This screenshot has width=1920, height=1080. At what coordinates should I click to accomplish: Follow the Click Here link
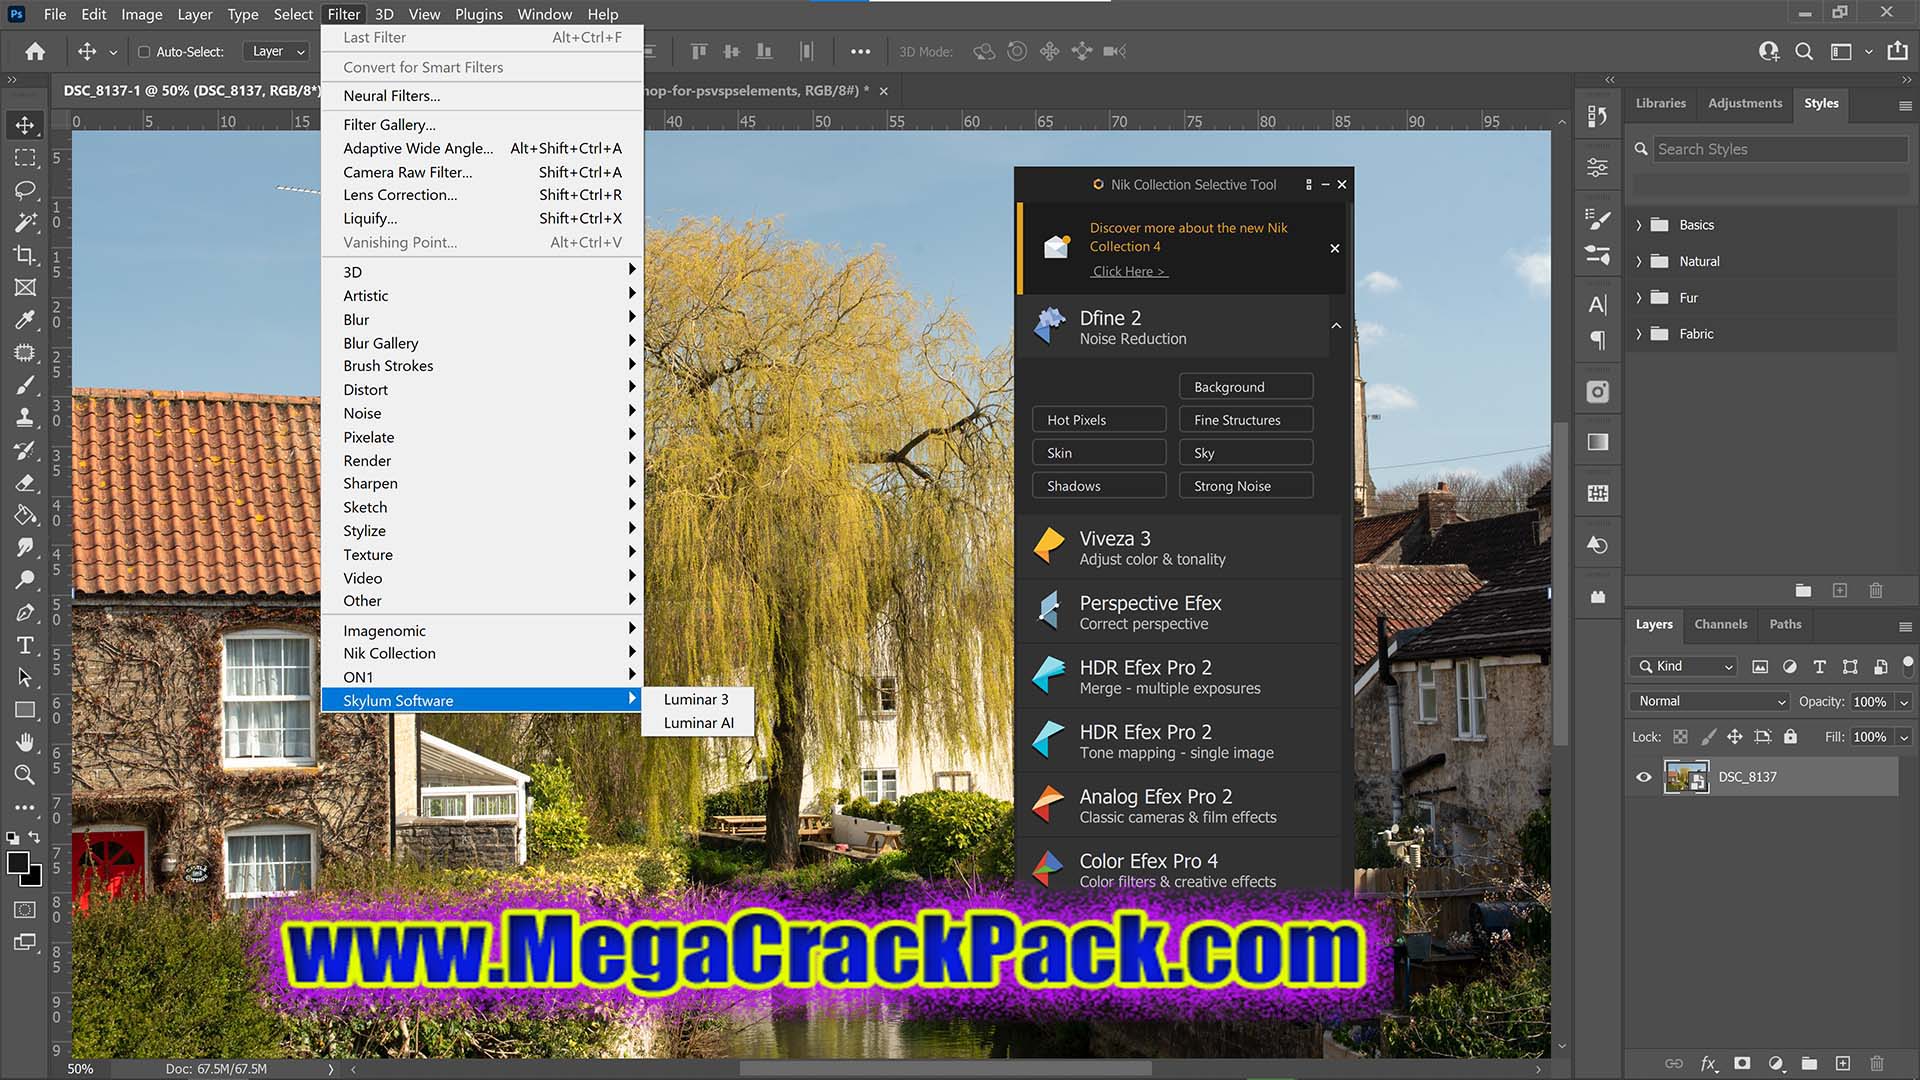1129,271
